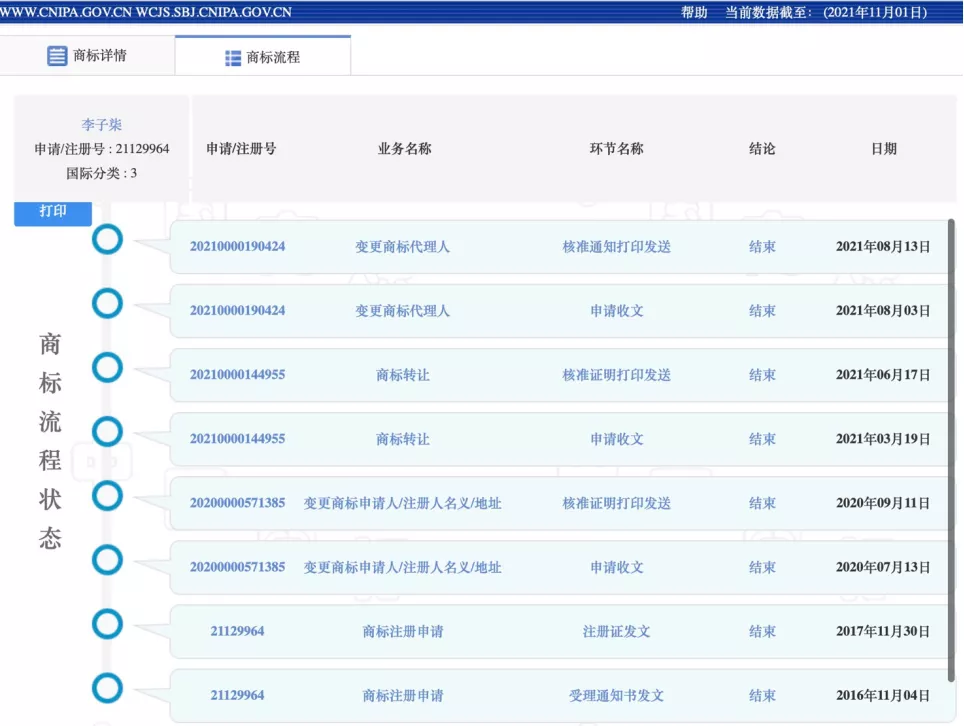Click timeline circle for 2021年08月03日 entry
This screenshot has width=964, height=726.
[107, 304]
